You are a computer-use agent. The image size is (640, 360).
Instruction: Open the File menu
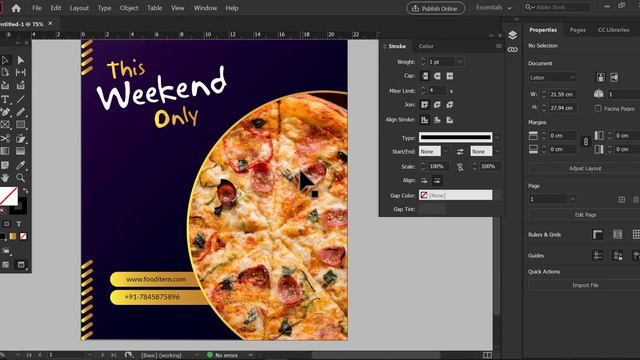click(37, 8)
